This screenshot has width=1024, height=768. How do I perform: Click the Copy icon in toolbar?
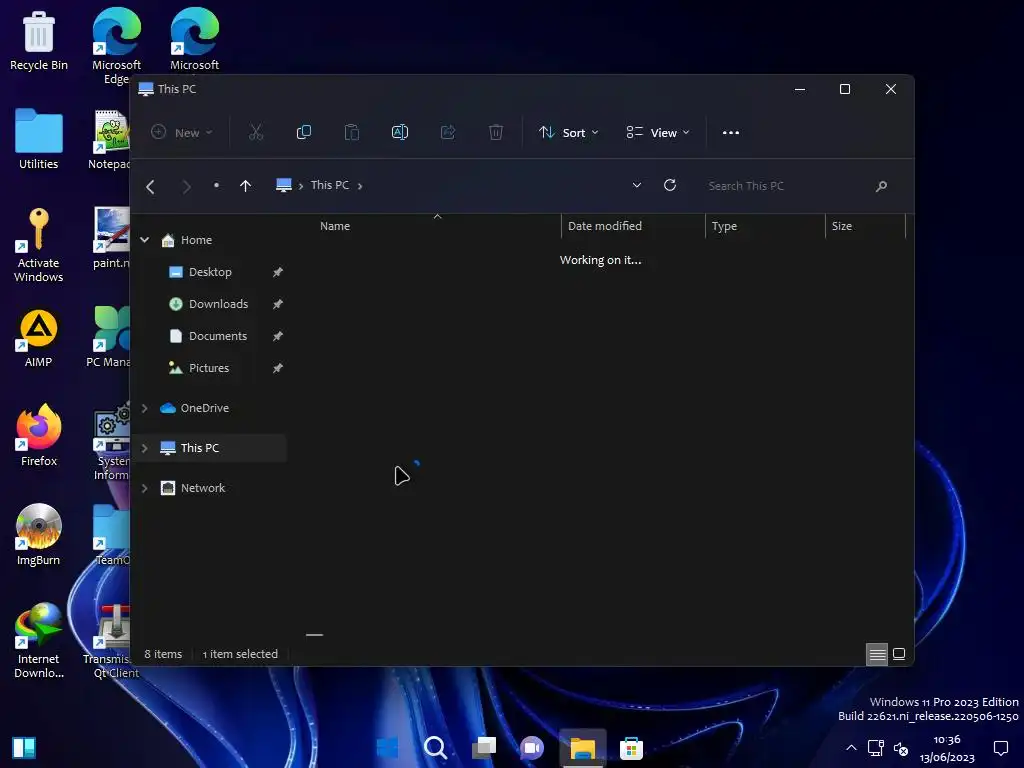click(x=304, y=133)
